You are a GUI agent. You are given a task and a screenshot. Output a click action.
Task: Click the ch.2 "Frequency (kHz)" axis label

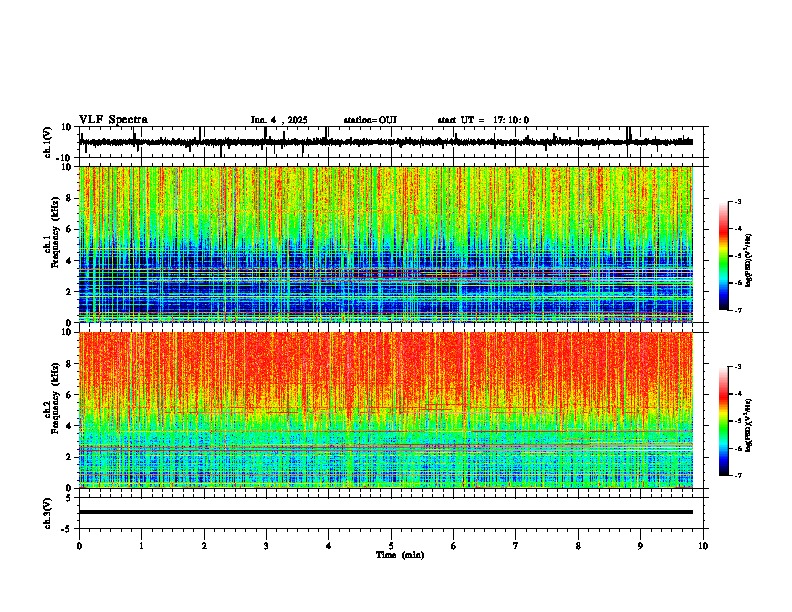[x=55, y=398]
